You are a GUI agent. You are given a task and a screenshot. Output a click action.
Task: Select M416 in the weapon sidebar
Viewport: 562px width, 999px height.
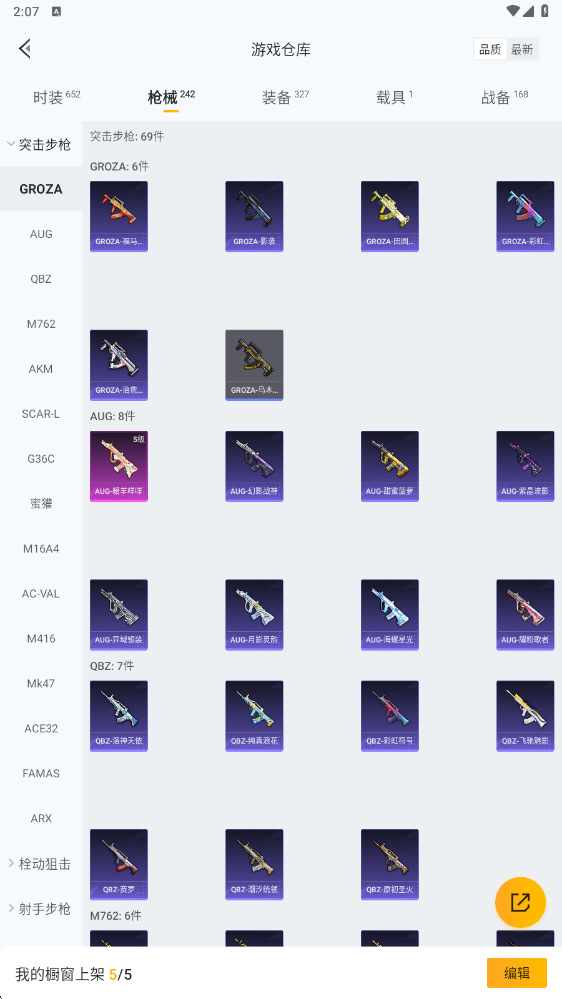41,638
